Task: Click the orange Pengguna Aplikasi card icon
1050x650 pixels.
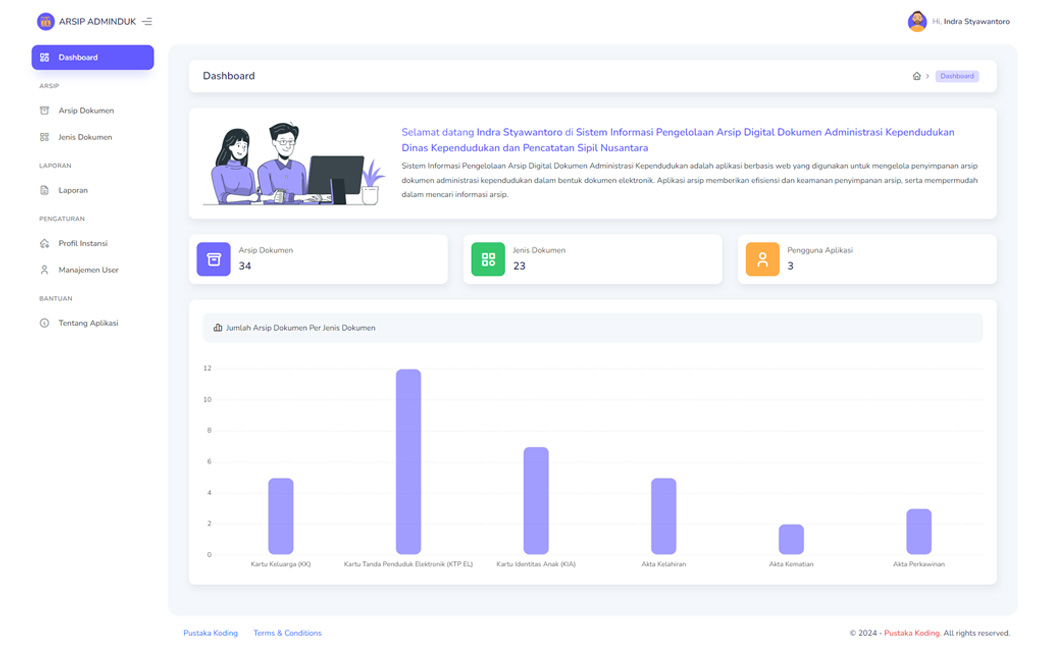Action: coord(763,259)
